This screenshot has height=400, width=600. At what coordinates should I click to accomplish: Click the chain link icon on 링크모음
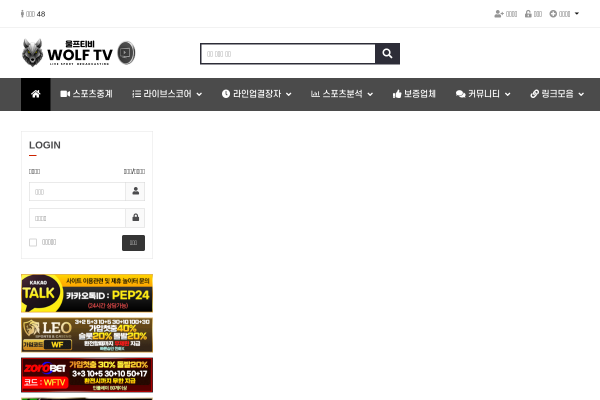535,94
